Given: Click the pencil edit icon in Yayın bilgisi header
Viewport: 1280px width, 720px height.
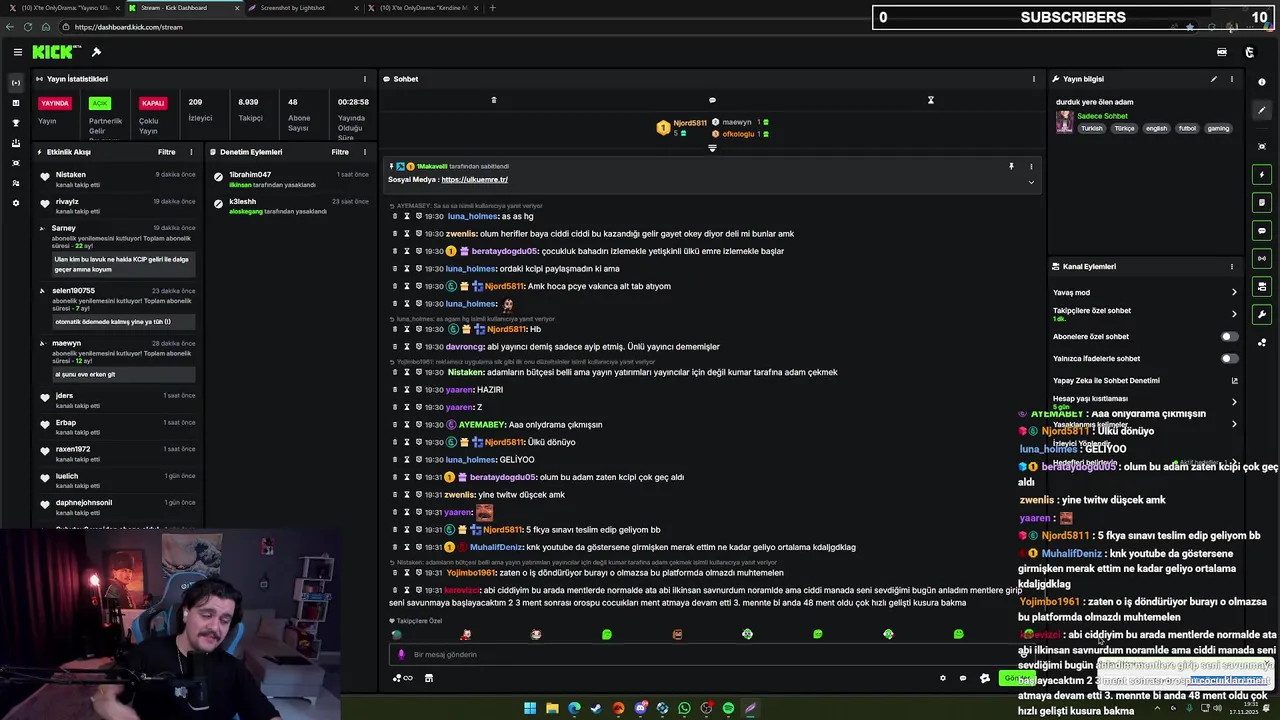Looking at the screenshot, I should click(1214, 79).
